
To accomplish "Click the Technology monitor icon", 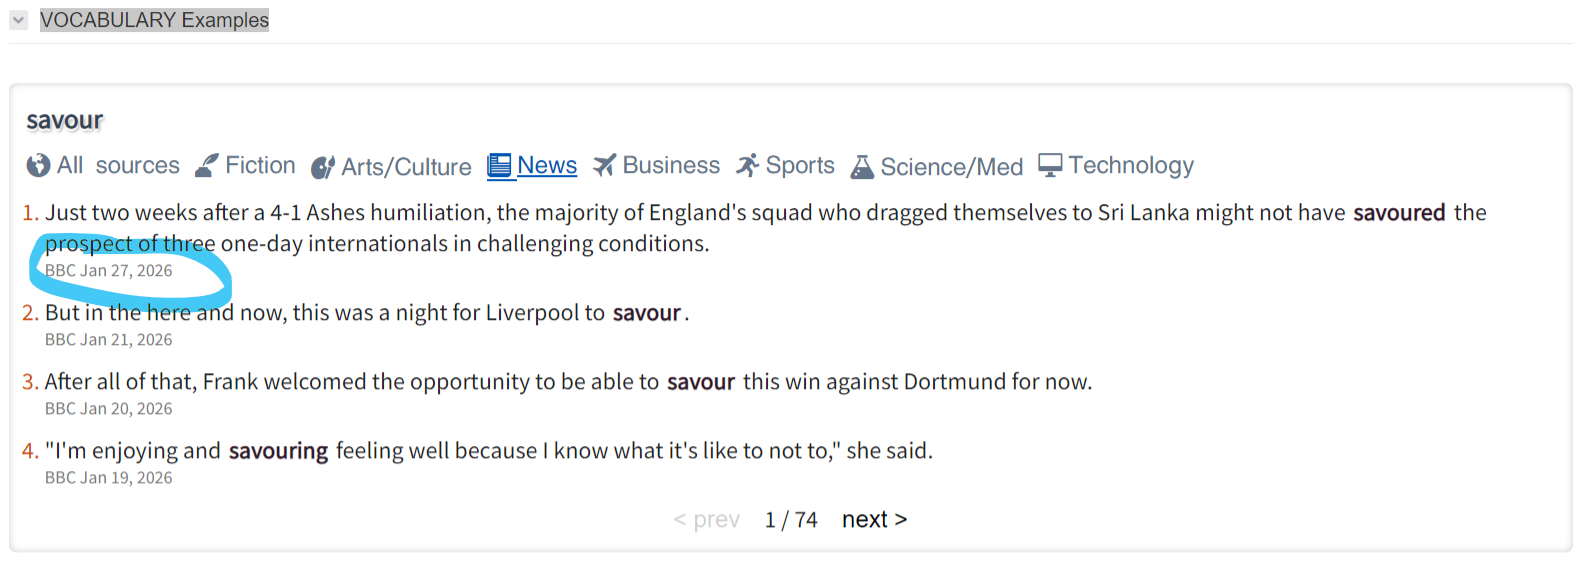I will click(x=1050, y=165).
